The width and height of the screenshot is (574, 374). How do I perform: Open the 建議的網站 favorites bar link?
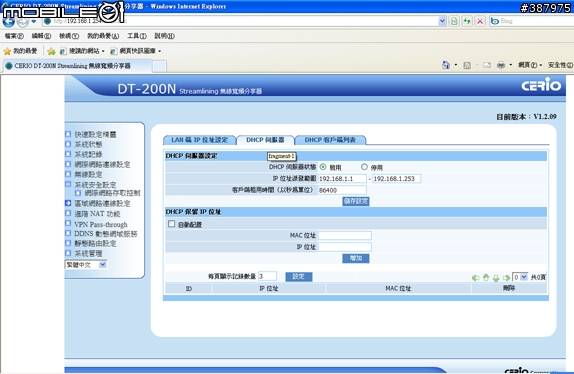[82, 51]
